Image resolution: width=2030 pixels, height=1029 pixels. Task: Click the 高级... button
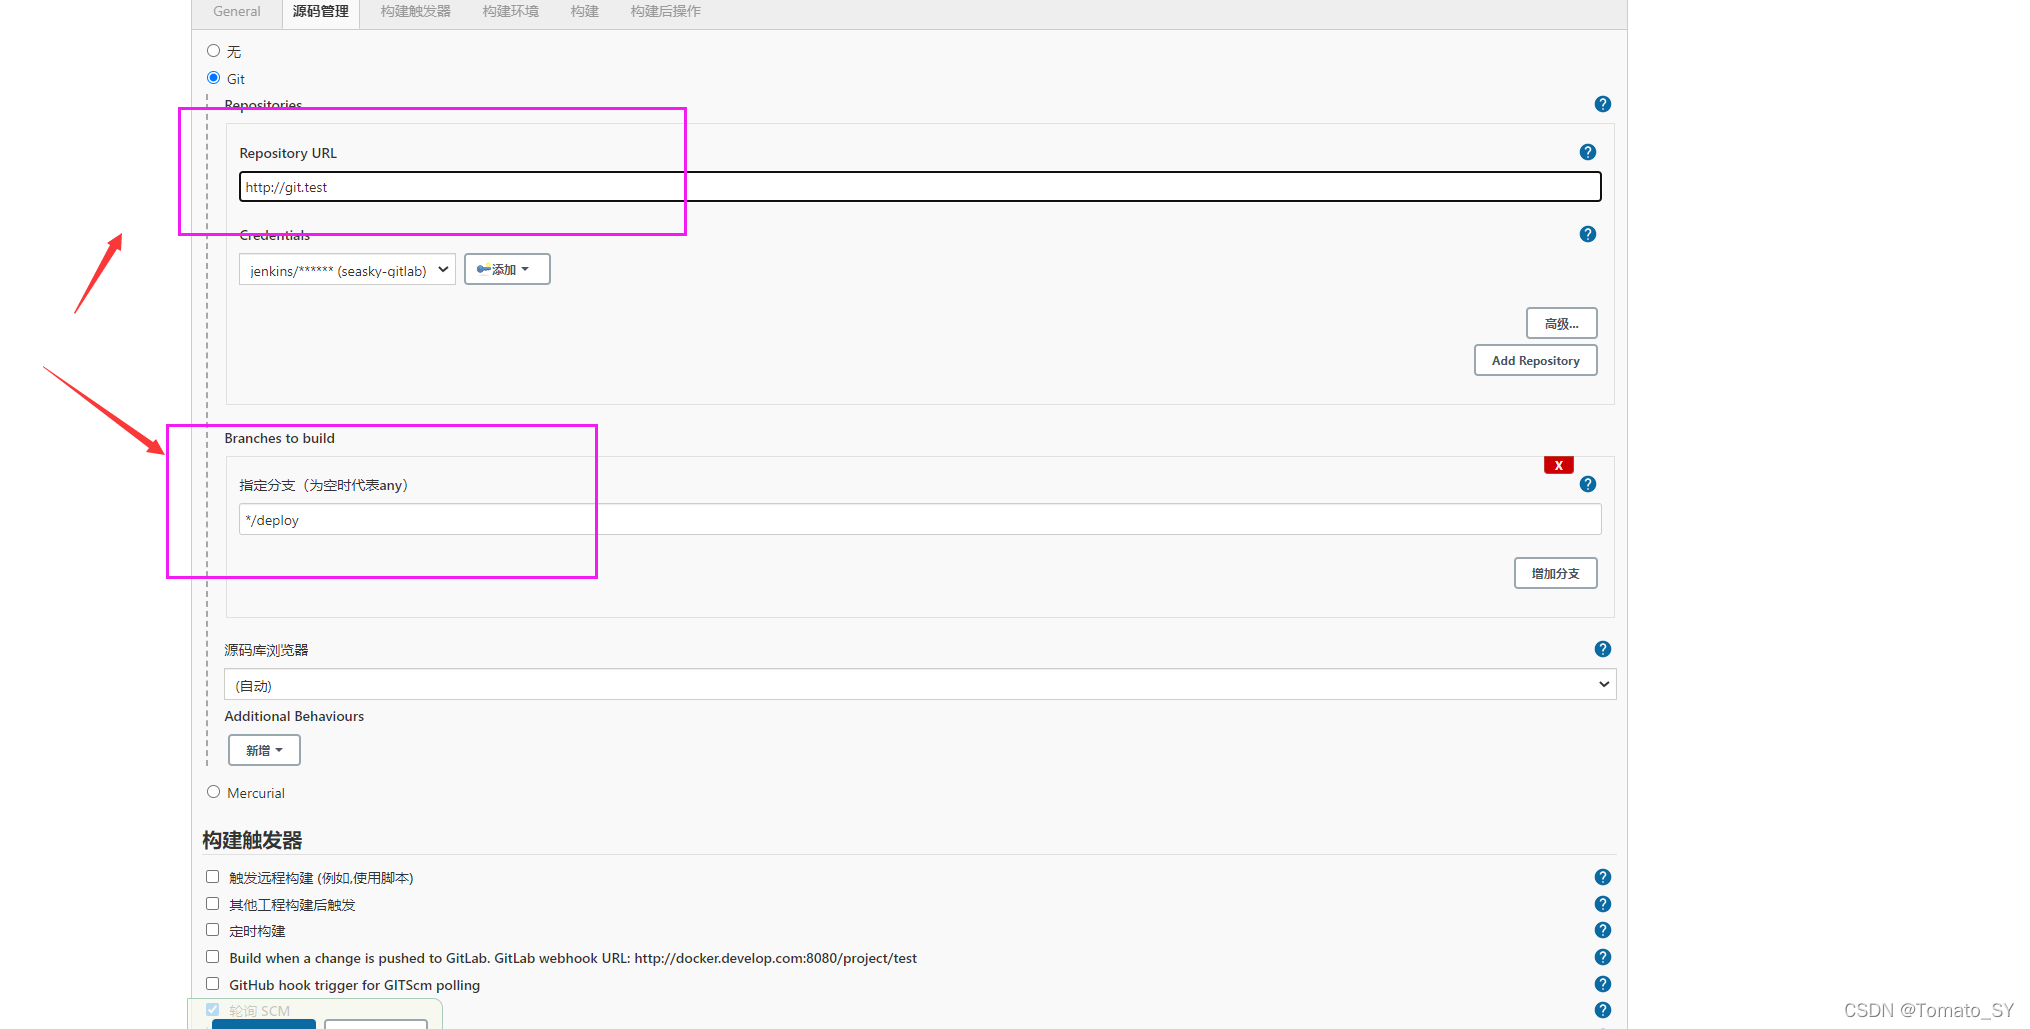coord(1561,323)
